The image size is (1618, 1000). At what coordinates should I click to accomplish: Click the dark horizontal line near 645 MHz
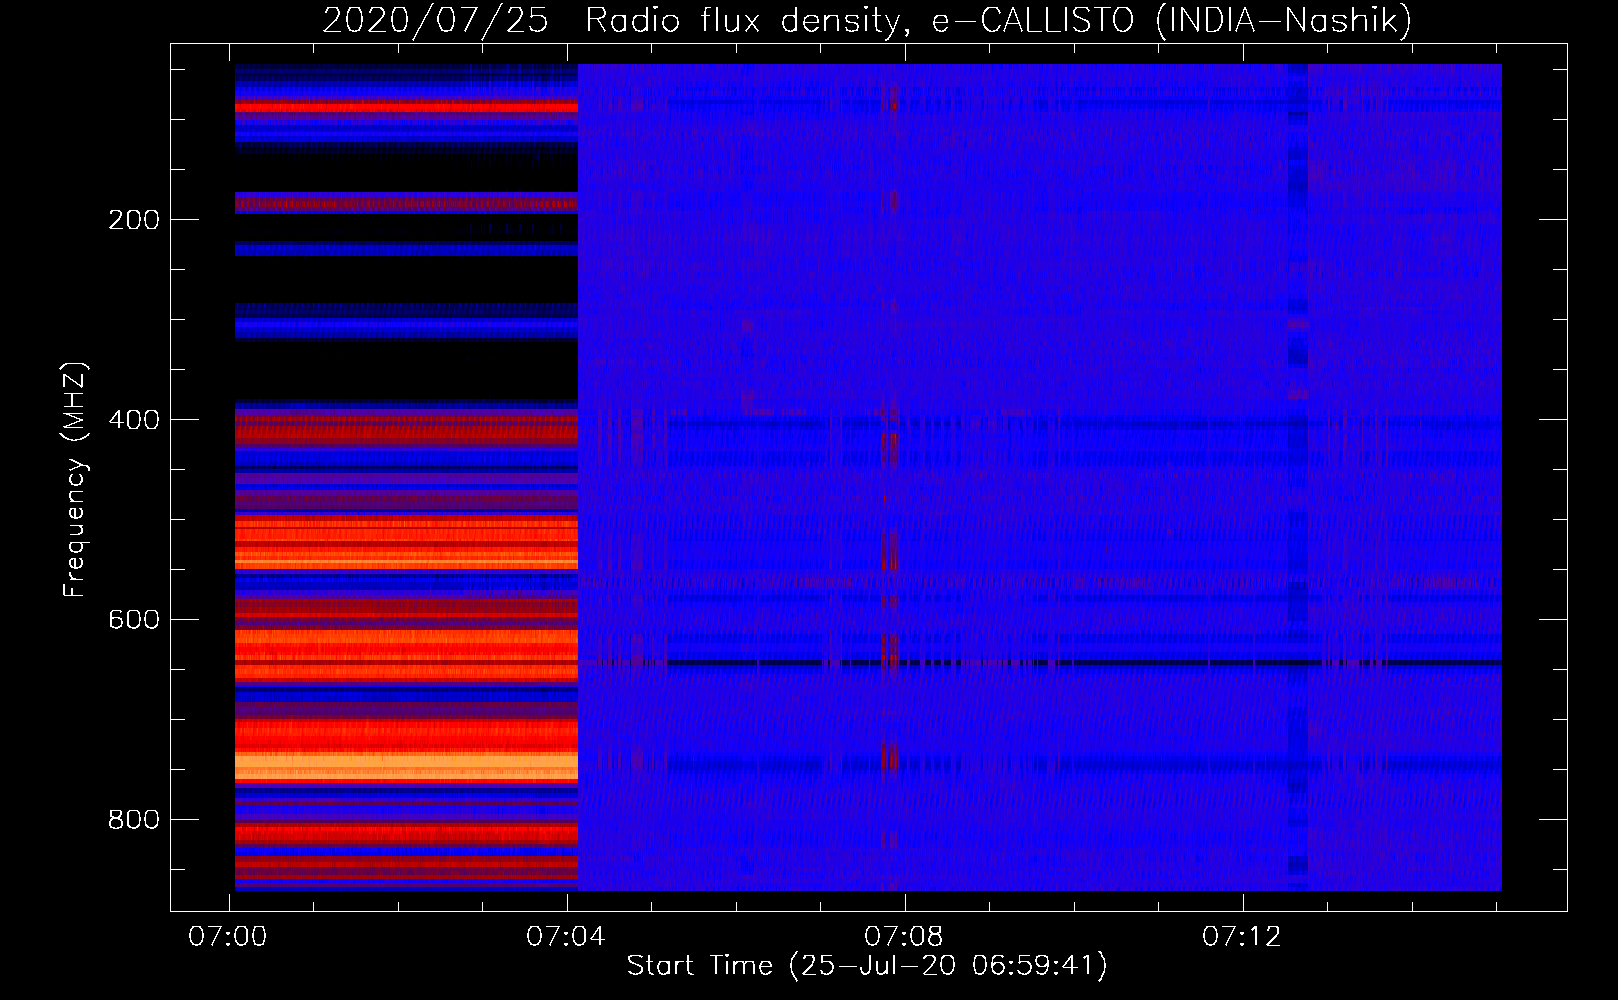point(1084,662)
